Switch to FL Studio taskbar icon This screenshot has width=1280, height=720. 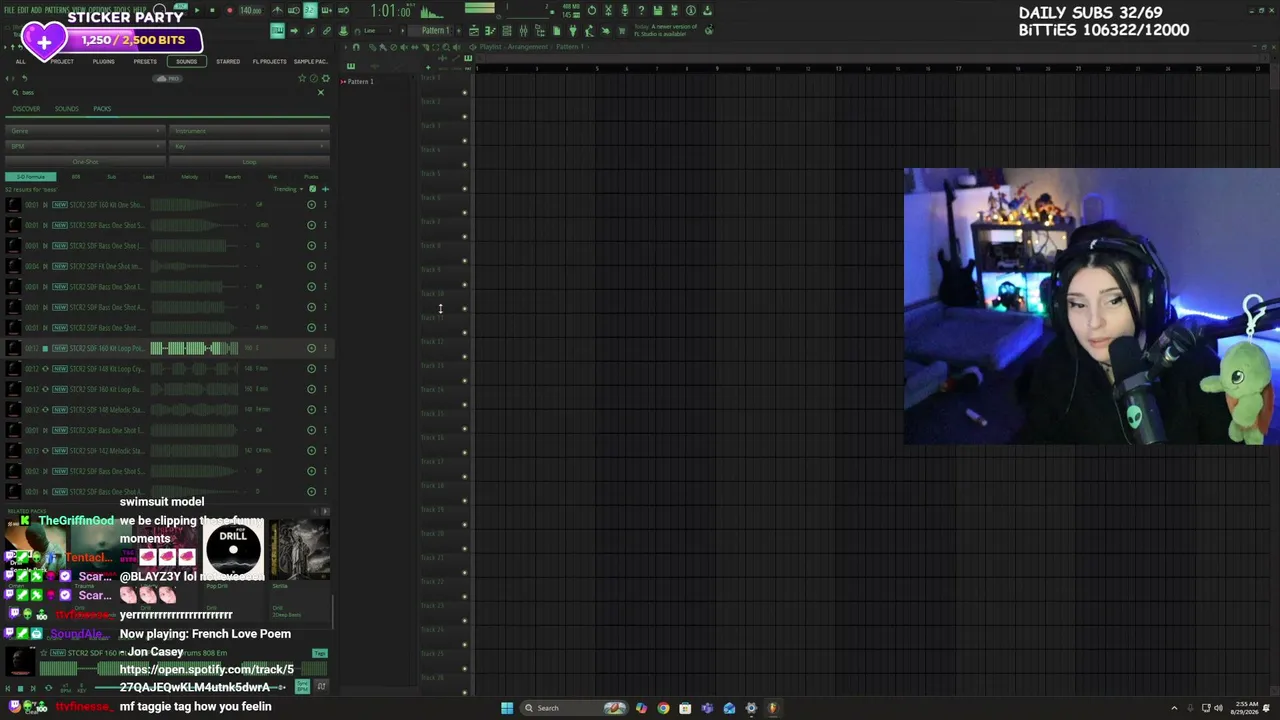(773, 708)
